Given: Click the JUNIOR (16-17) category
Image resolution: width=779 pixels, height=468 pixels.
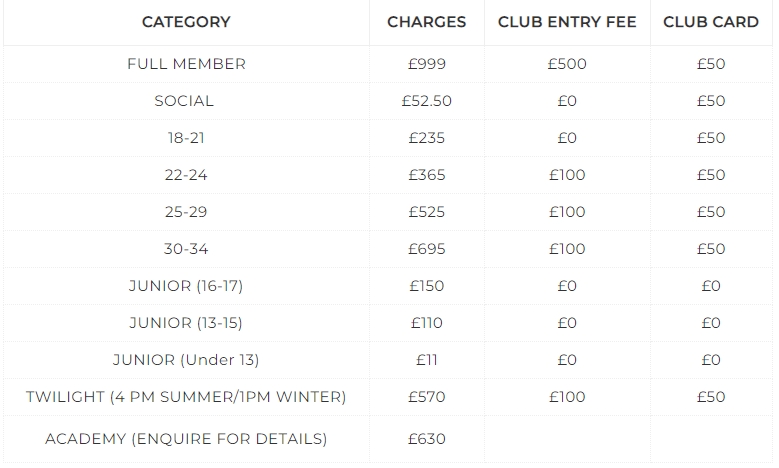Looking at the screenshot, I should pyautogui.click(x=186, y=286).
